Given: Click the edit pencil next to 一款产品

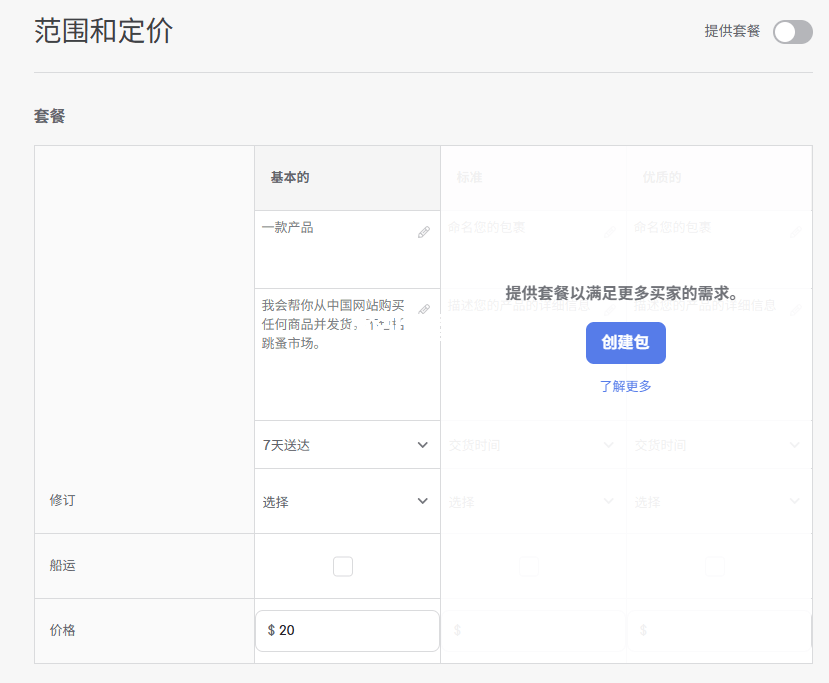Looking at the screenshot, I should [x=423, y=231].
